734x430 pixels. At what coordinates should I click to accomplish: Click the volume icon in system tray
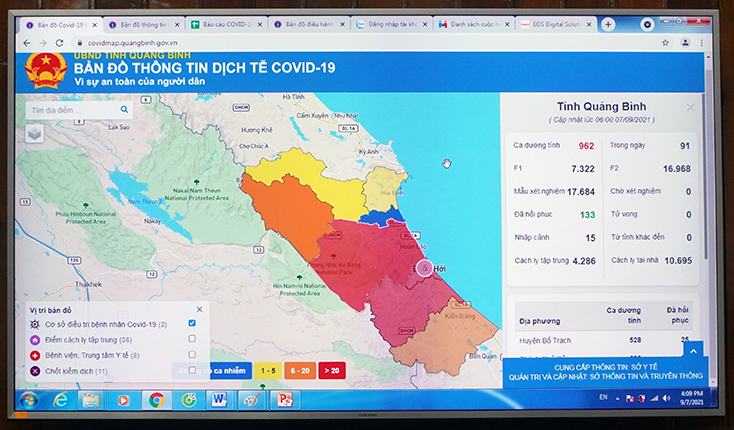pos(667,398)
